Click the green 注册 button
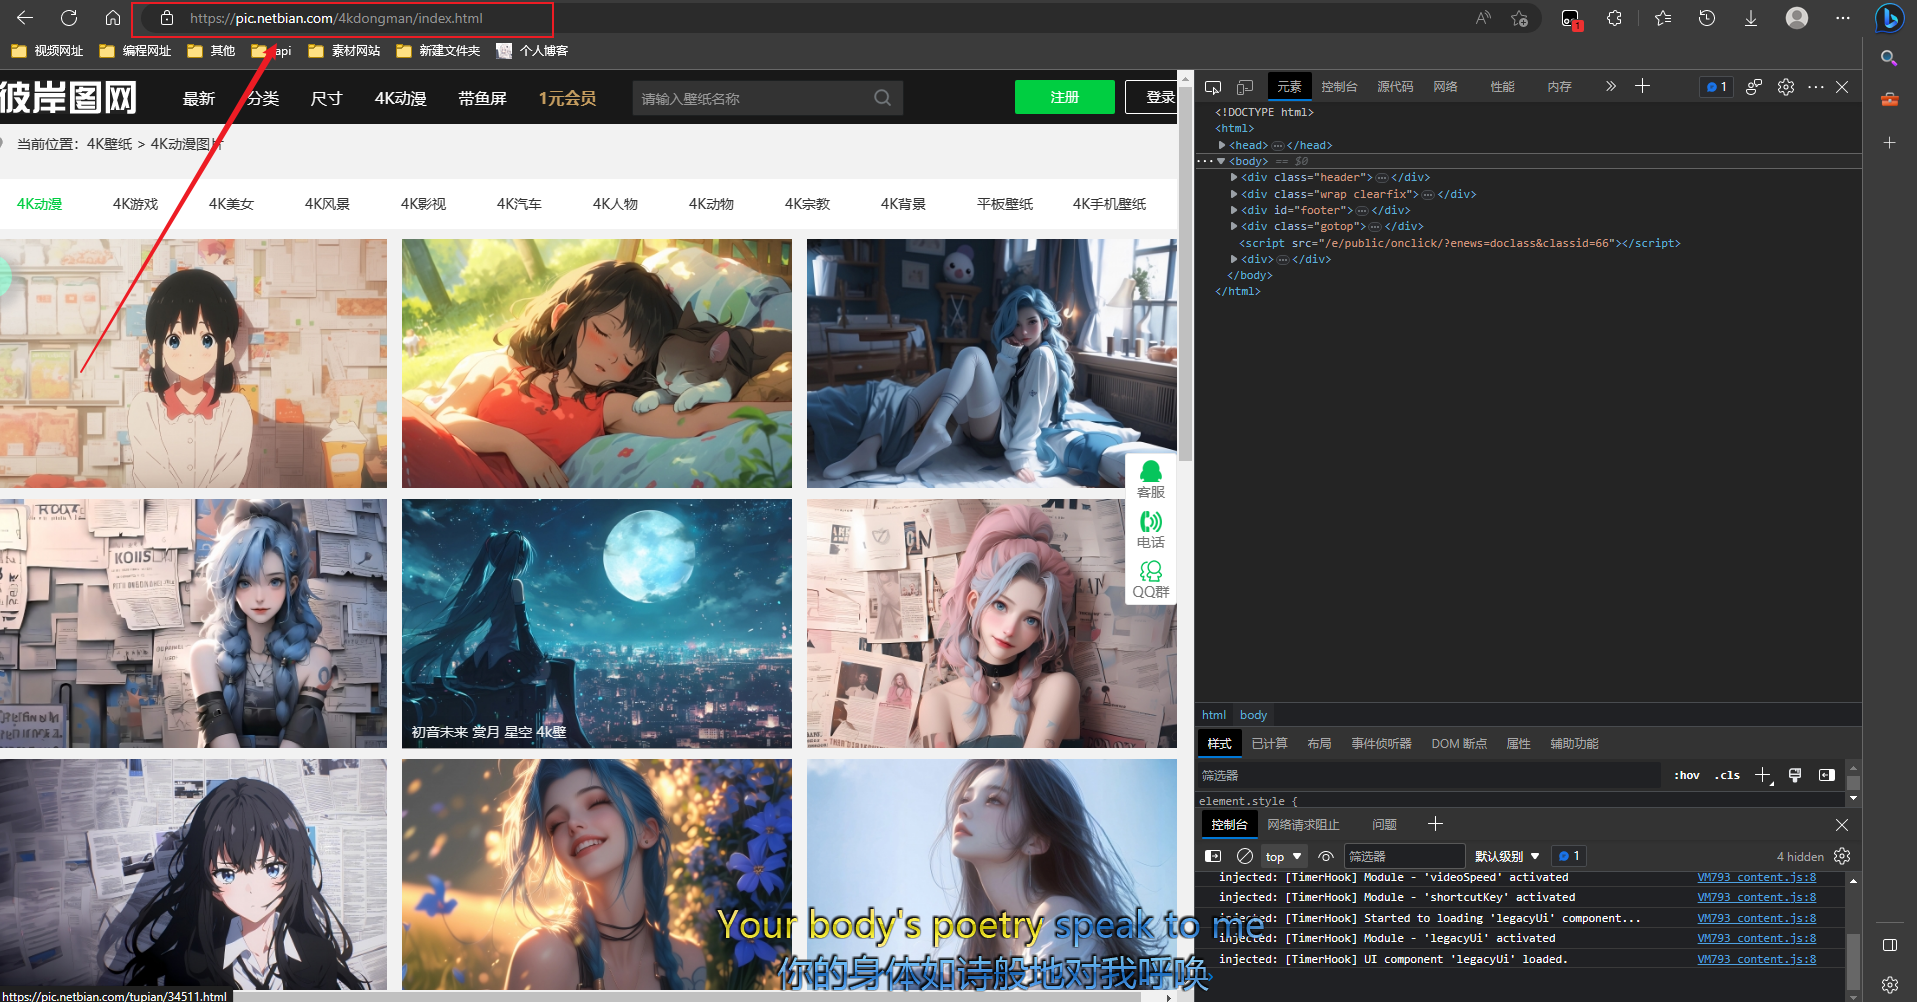Screen dimensions: 1917x1002 [1064, 97]
